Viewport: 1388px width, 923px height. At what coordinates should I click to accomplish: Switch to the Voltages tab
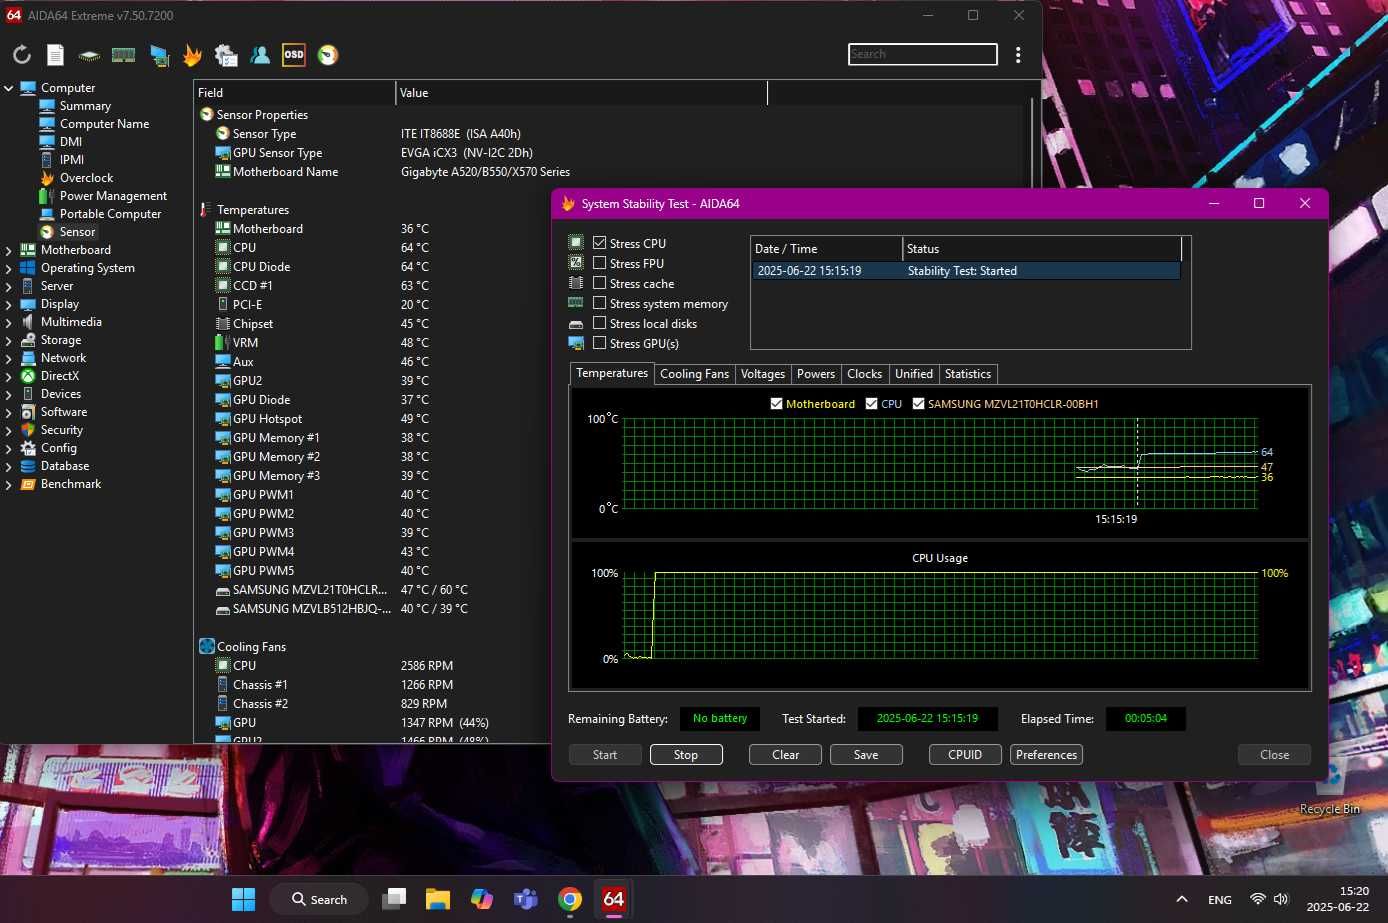coord(763,374)
